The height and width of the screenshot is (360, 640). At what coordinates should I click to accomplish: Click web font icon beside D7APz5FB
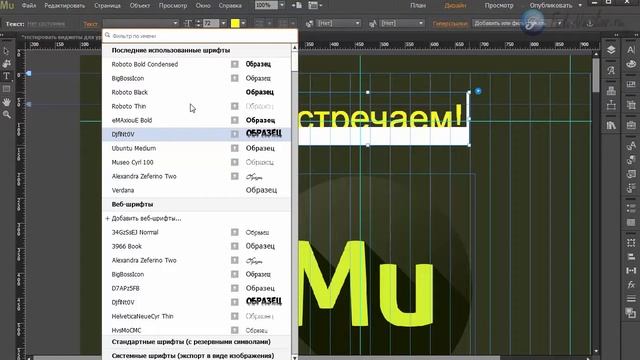point(234,288)
